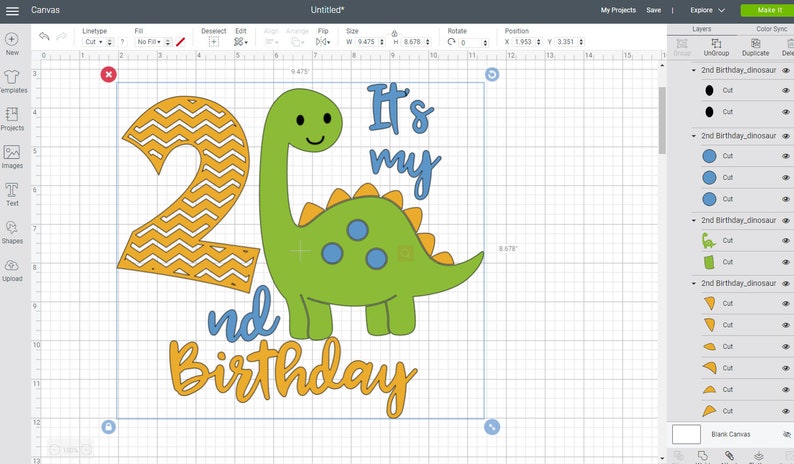The width and height of the screenshot is (794, 464).
Task: Click the My Projects link
Action: pyautogui.click(x=618, y=10)
